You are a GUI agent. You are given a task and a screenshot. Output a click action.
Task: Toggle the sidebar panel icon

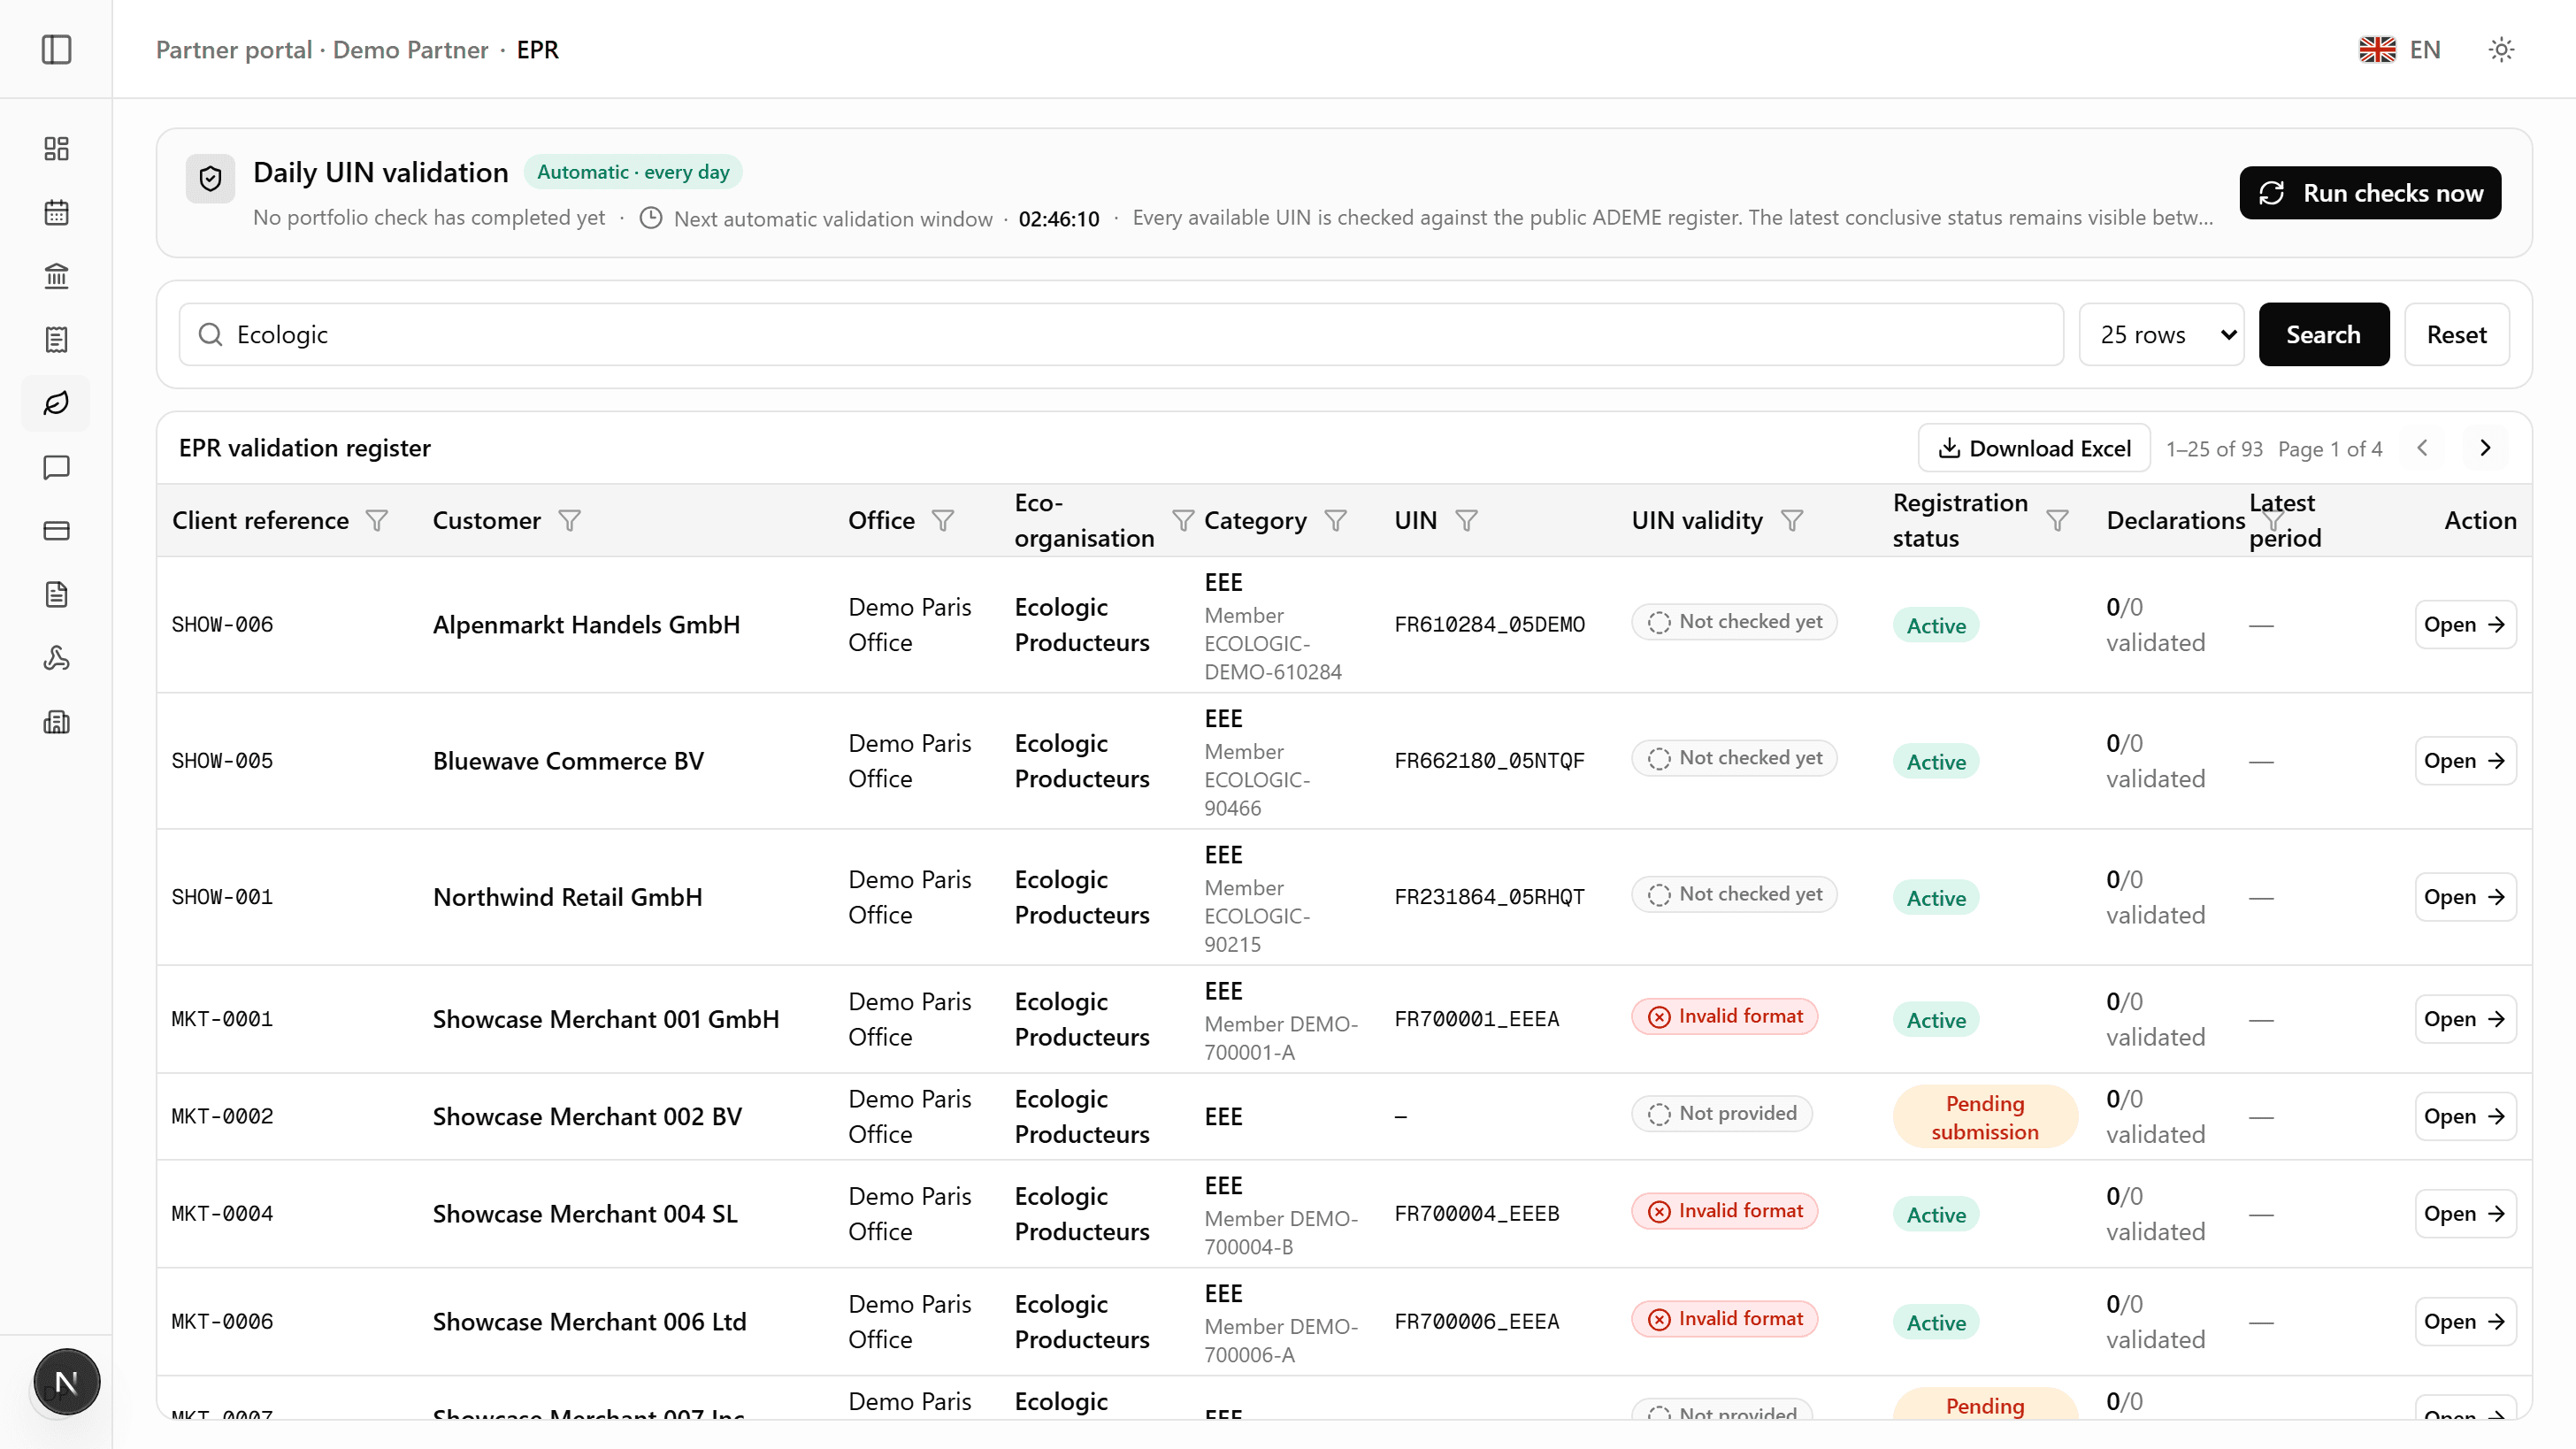(56, 49)
